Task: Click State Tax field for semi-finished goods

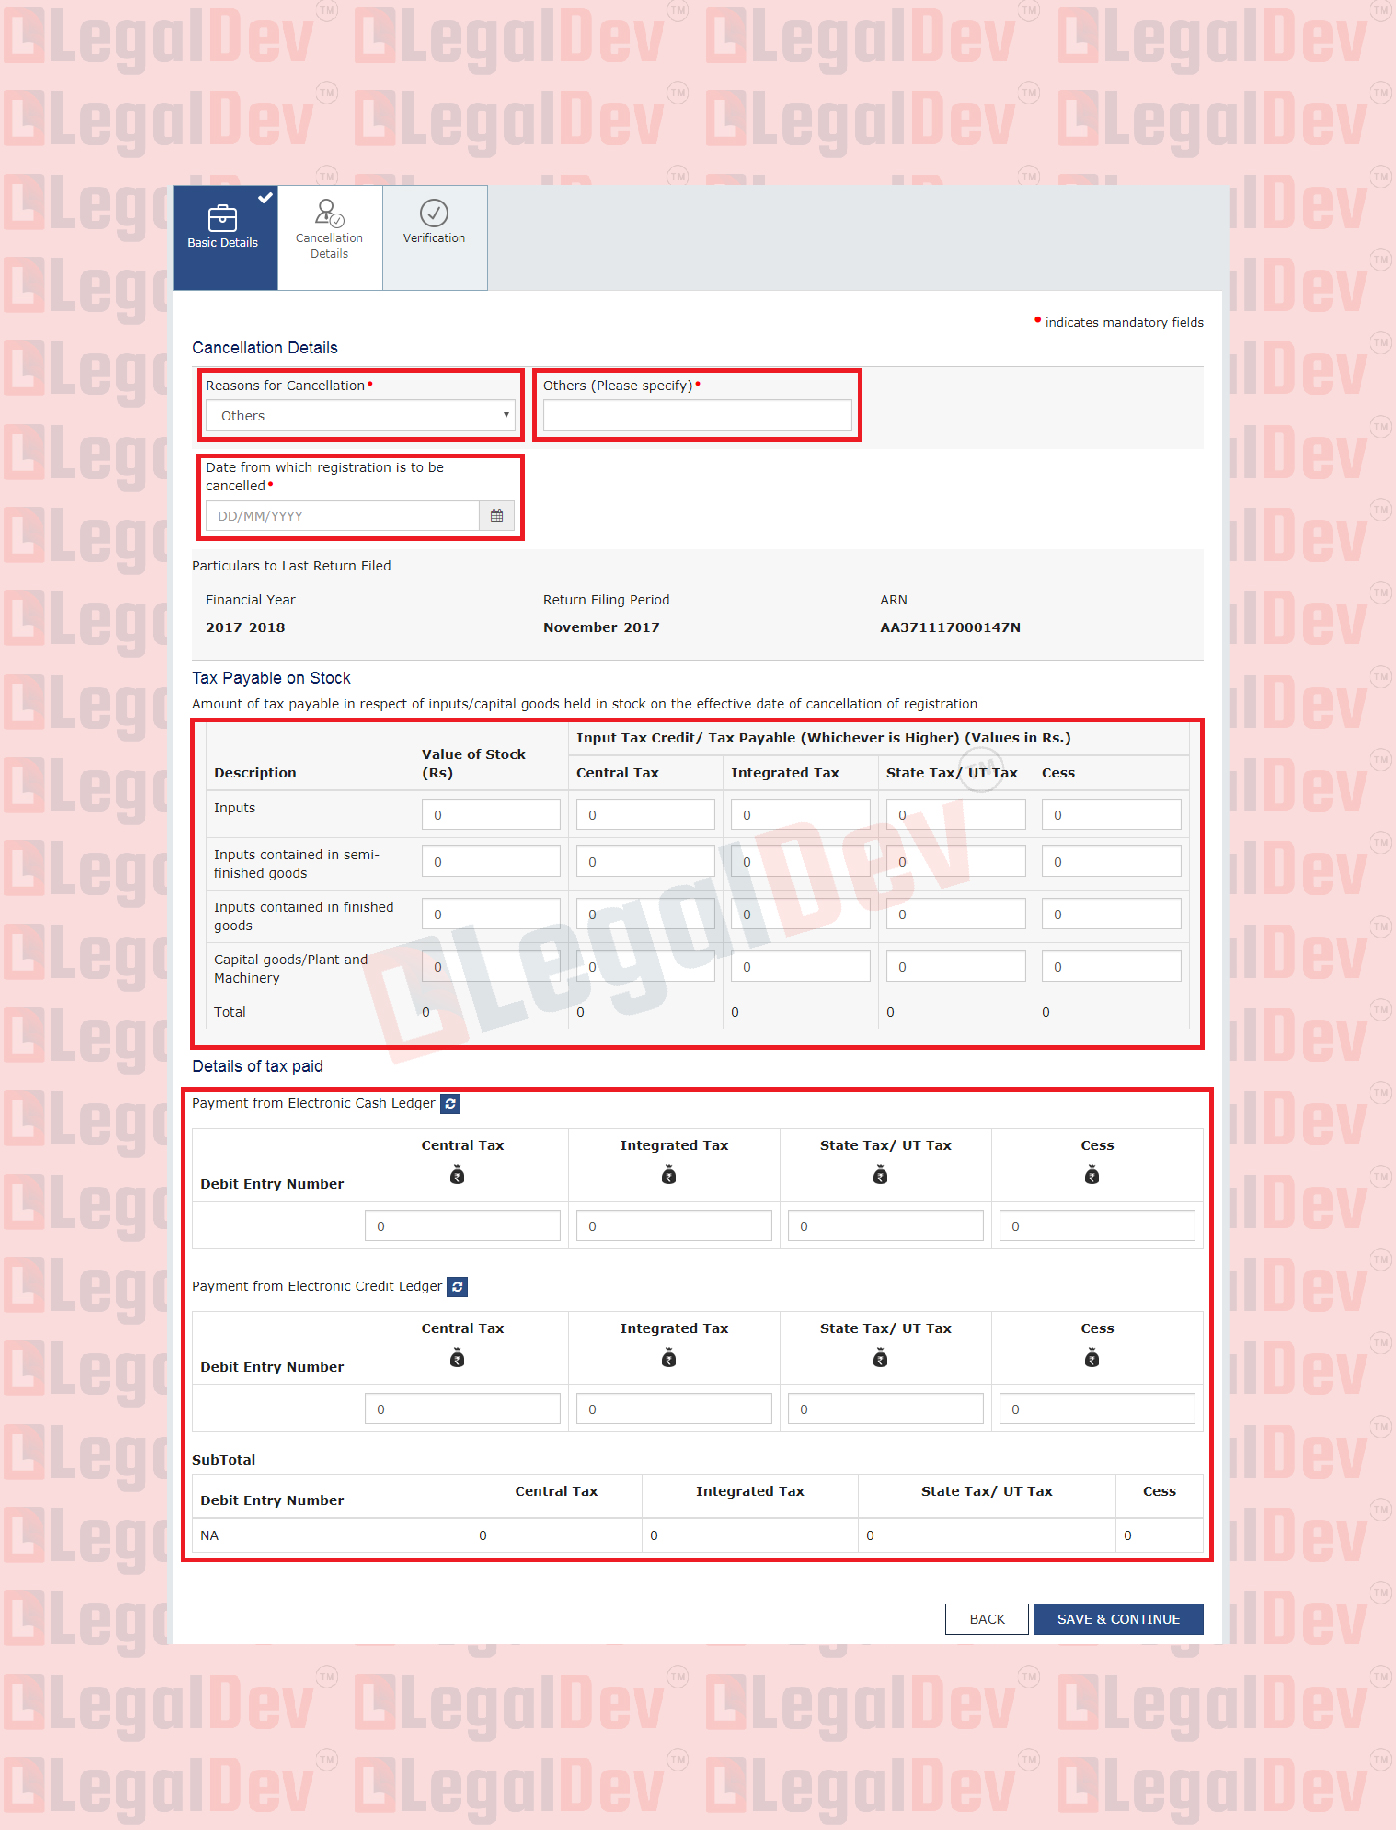Action: 955,862
